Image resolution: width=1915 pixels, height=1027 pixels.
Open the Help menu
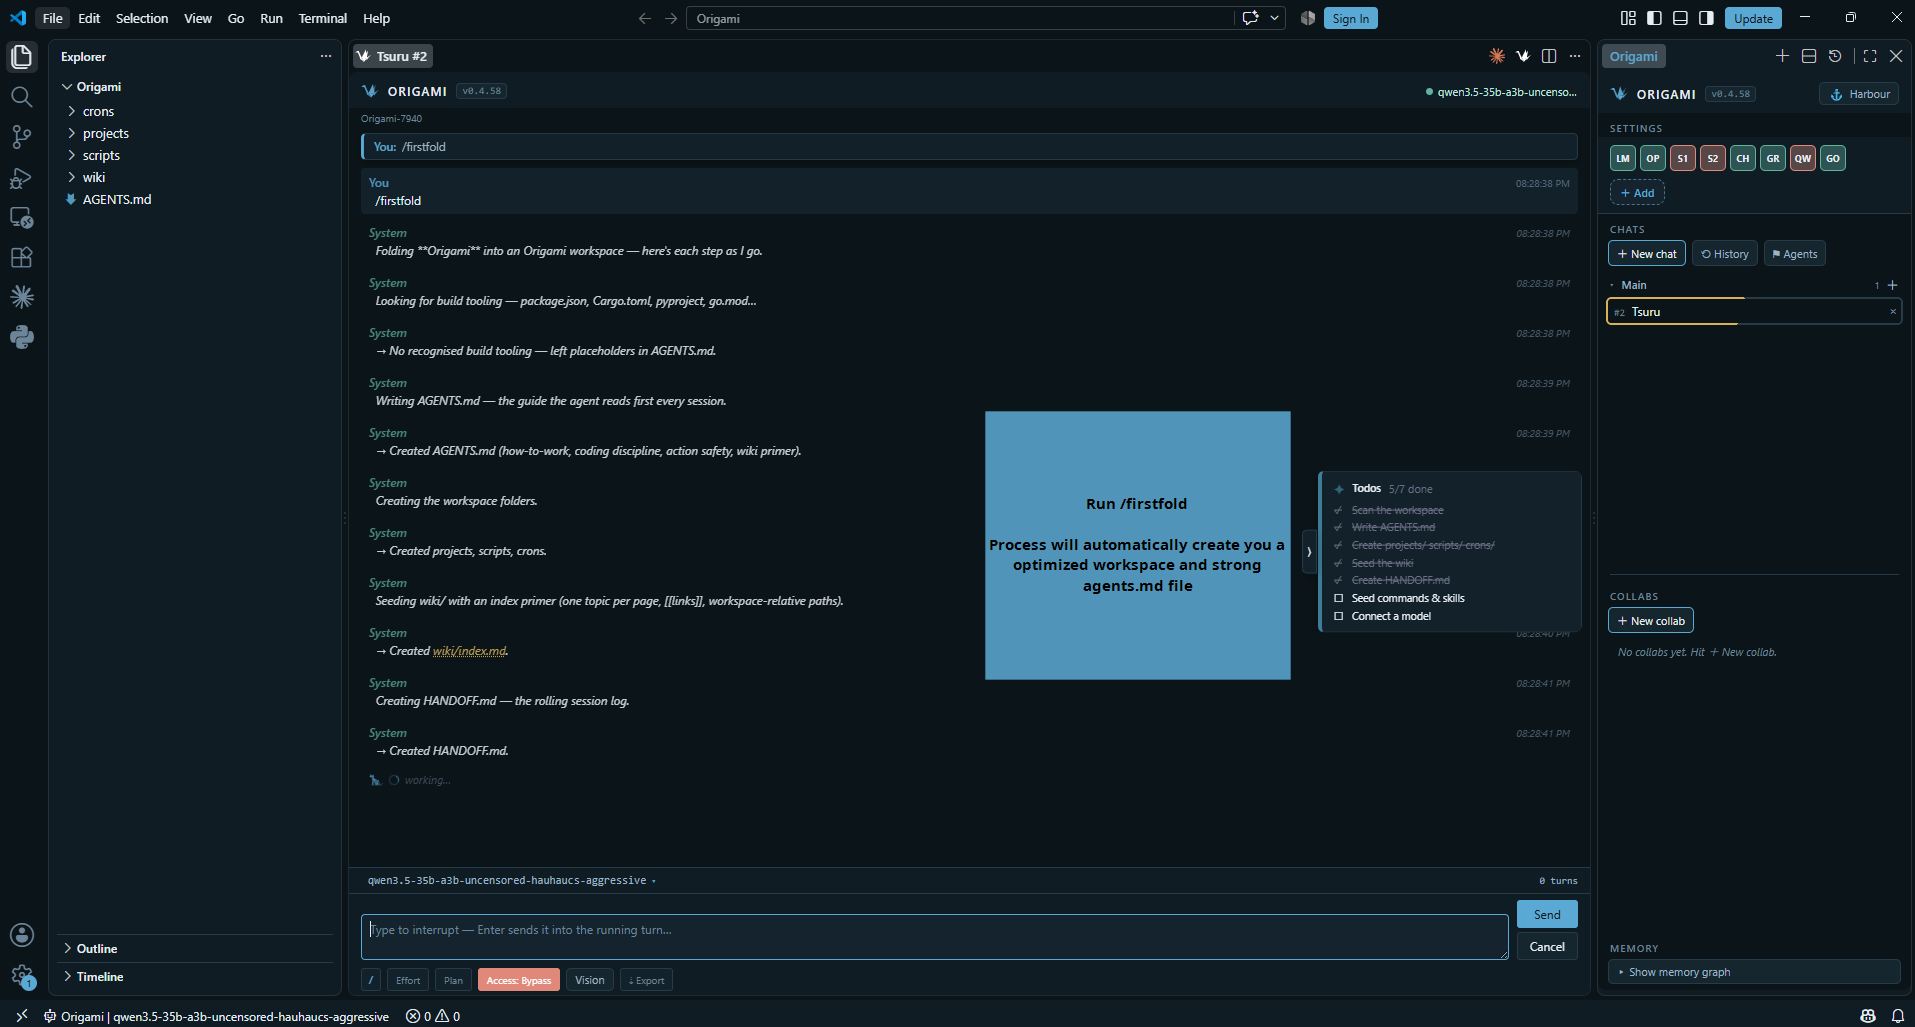click(376, 18)
